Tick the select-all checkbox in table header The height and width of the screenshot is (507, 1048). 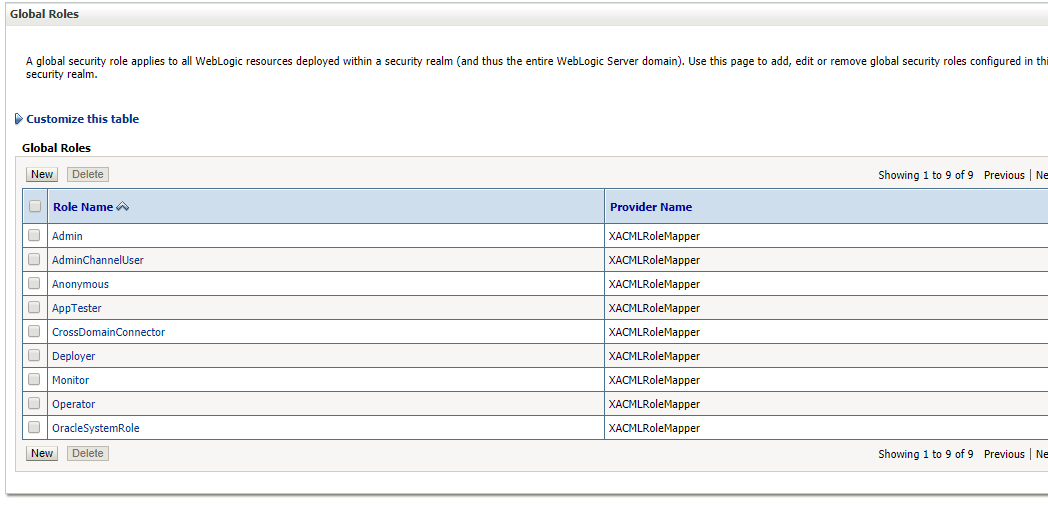click(x=35, y=206)
